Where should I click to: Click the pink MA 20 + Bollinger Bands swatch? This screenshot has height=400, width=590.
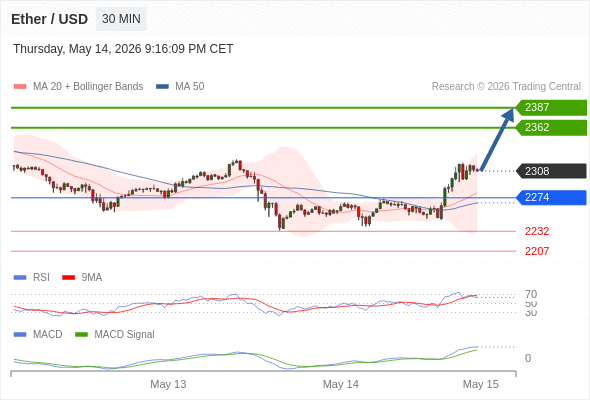(20, 87)
